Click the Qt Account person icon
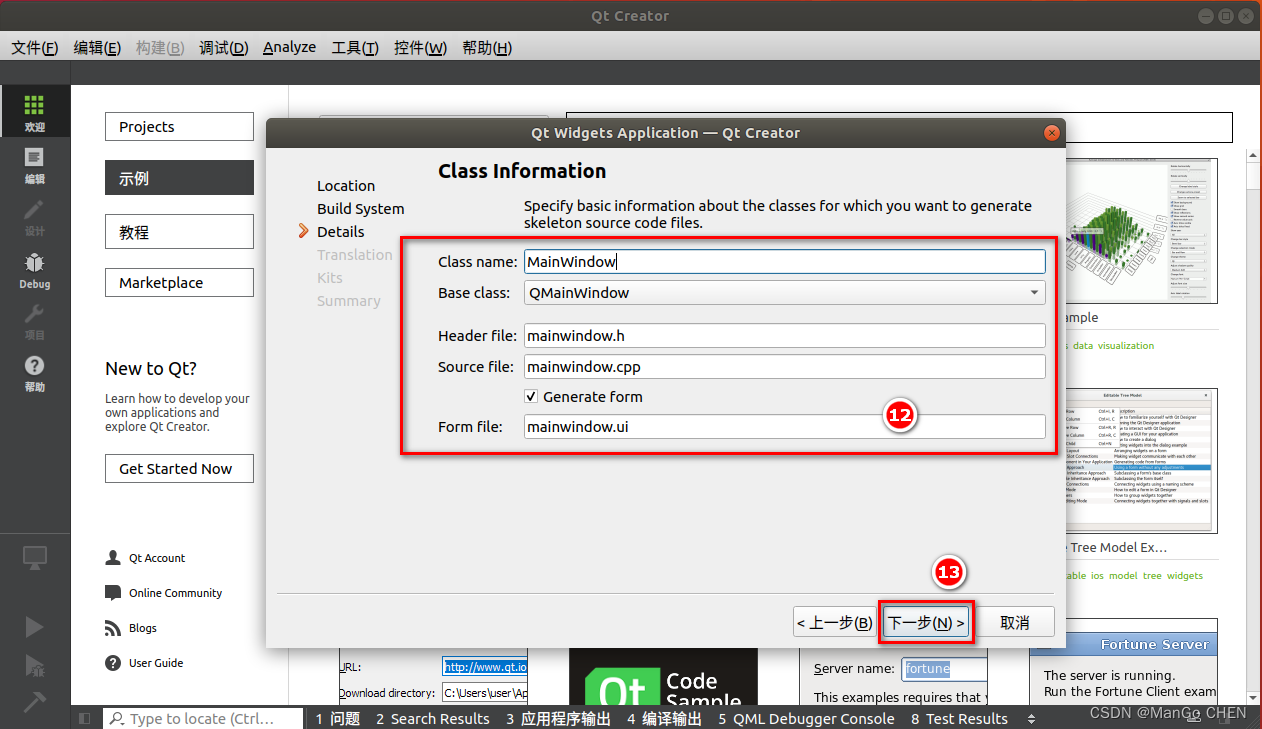The width and height of the screenshot is (1262, 729). [113, 558]
